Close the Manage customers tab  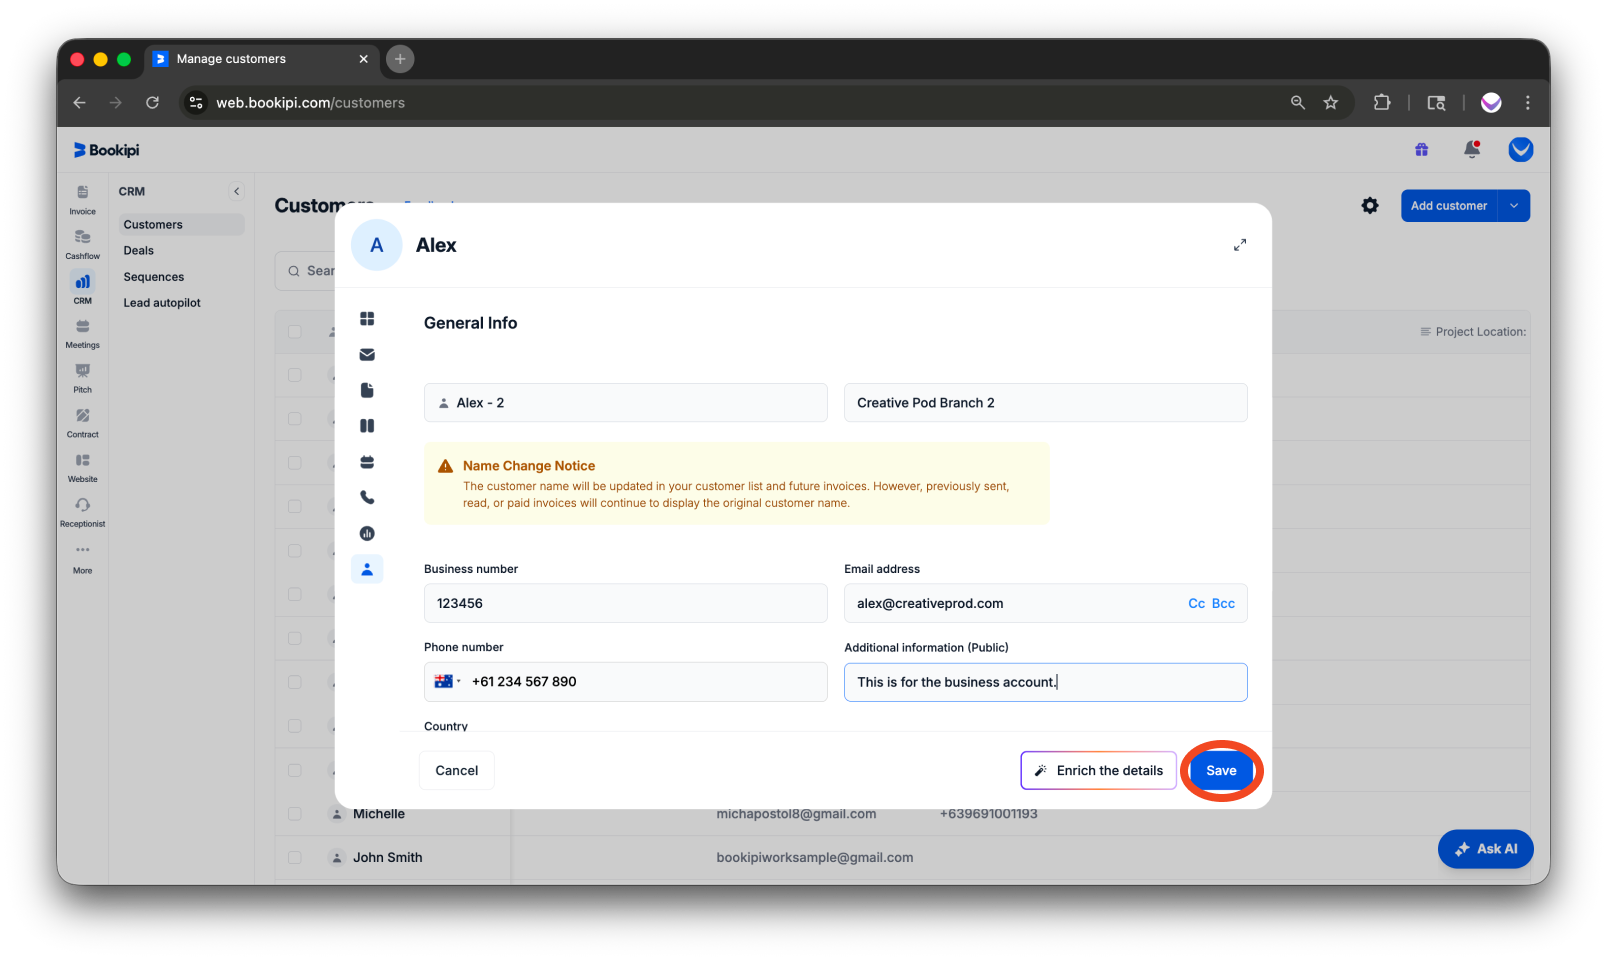pos(363,59)
